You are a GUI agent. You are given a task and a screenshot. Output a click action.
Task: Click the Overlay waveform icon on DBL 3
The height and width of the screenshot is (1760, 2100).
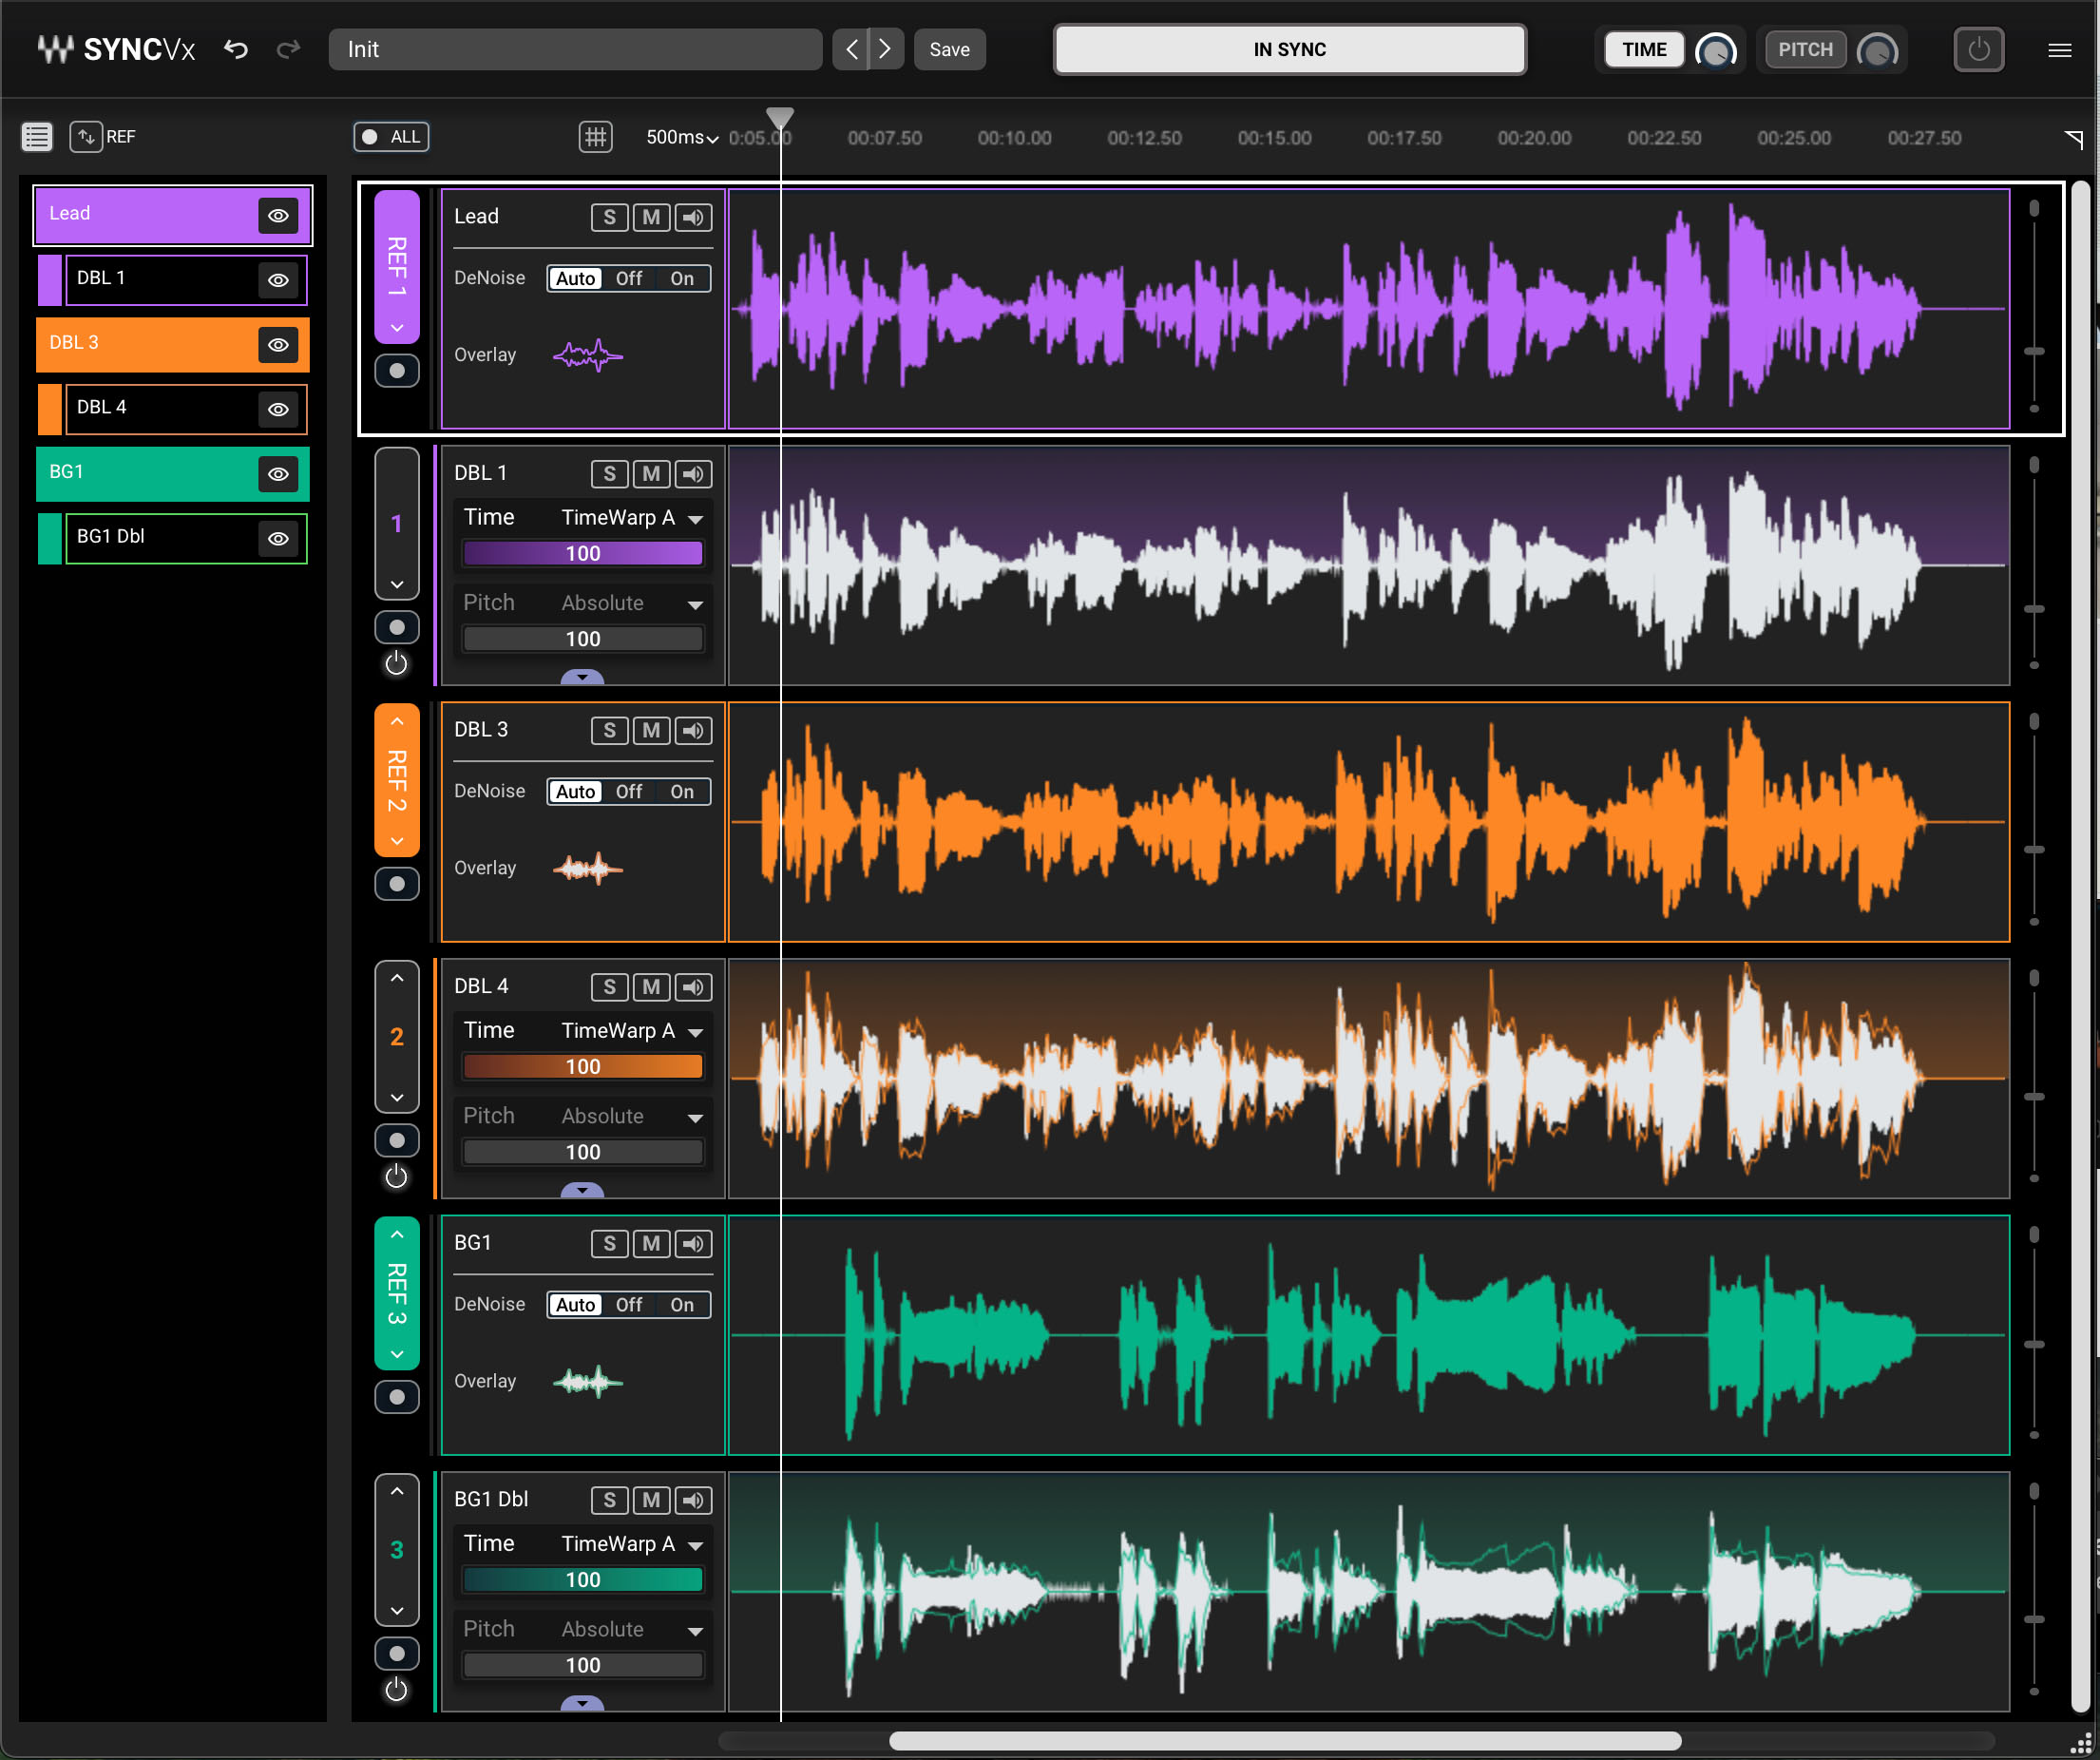click(587, 868)
